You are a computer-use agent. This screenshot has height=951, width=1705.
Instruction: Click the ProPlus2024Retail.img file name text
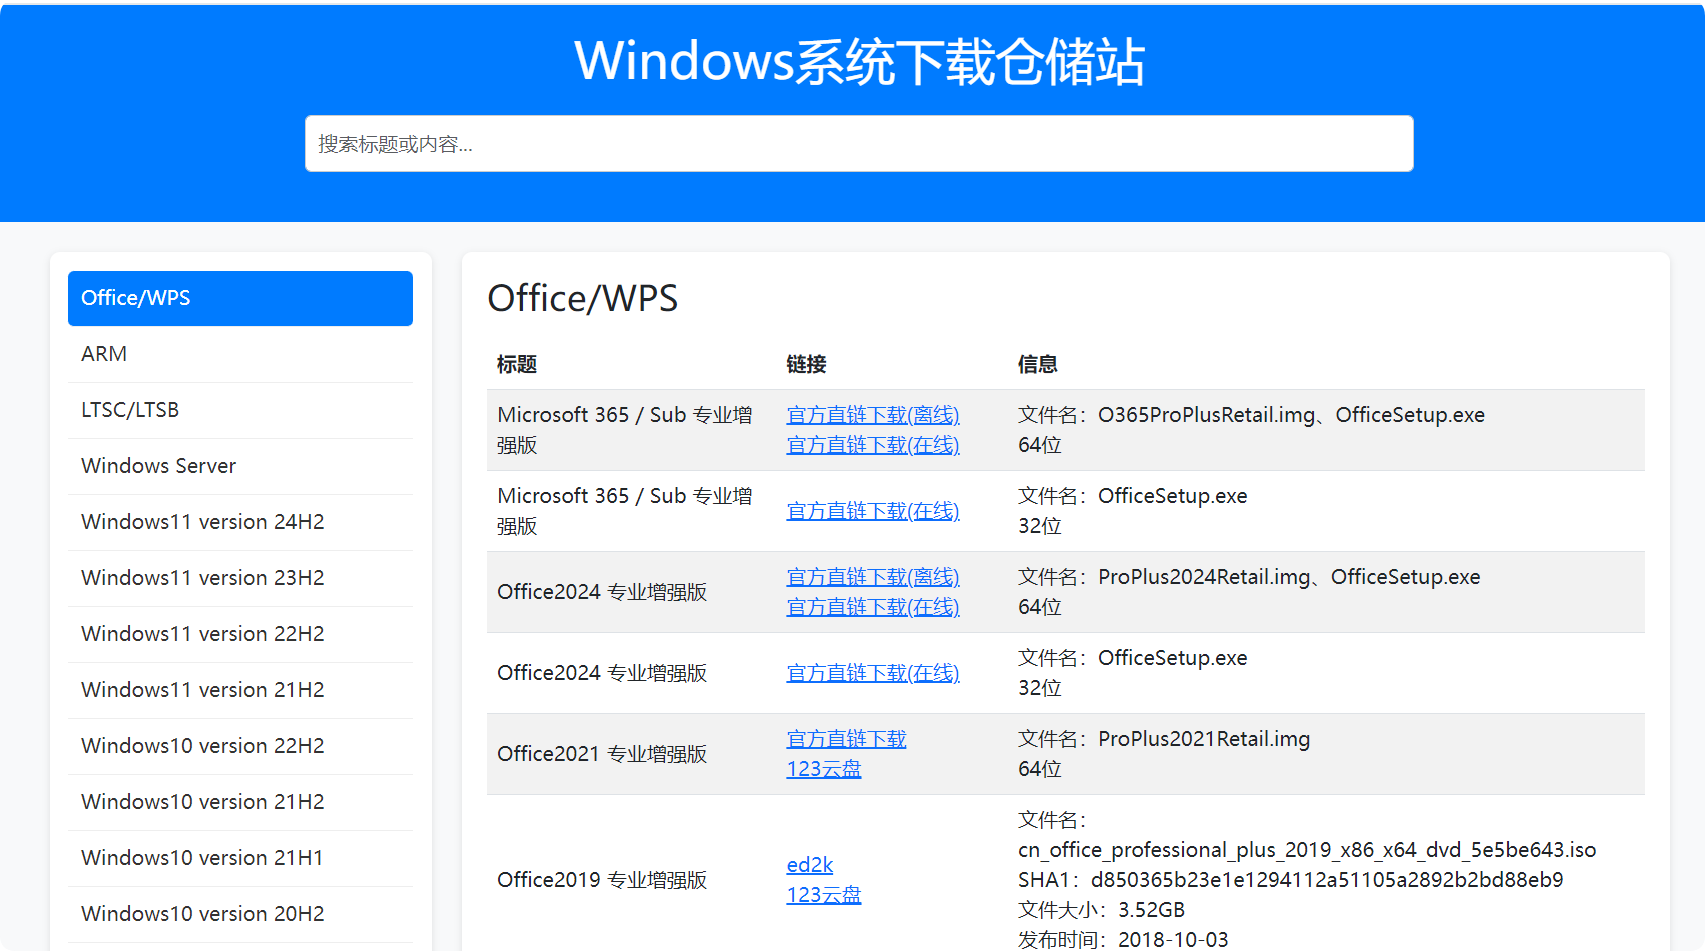1204,577
